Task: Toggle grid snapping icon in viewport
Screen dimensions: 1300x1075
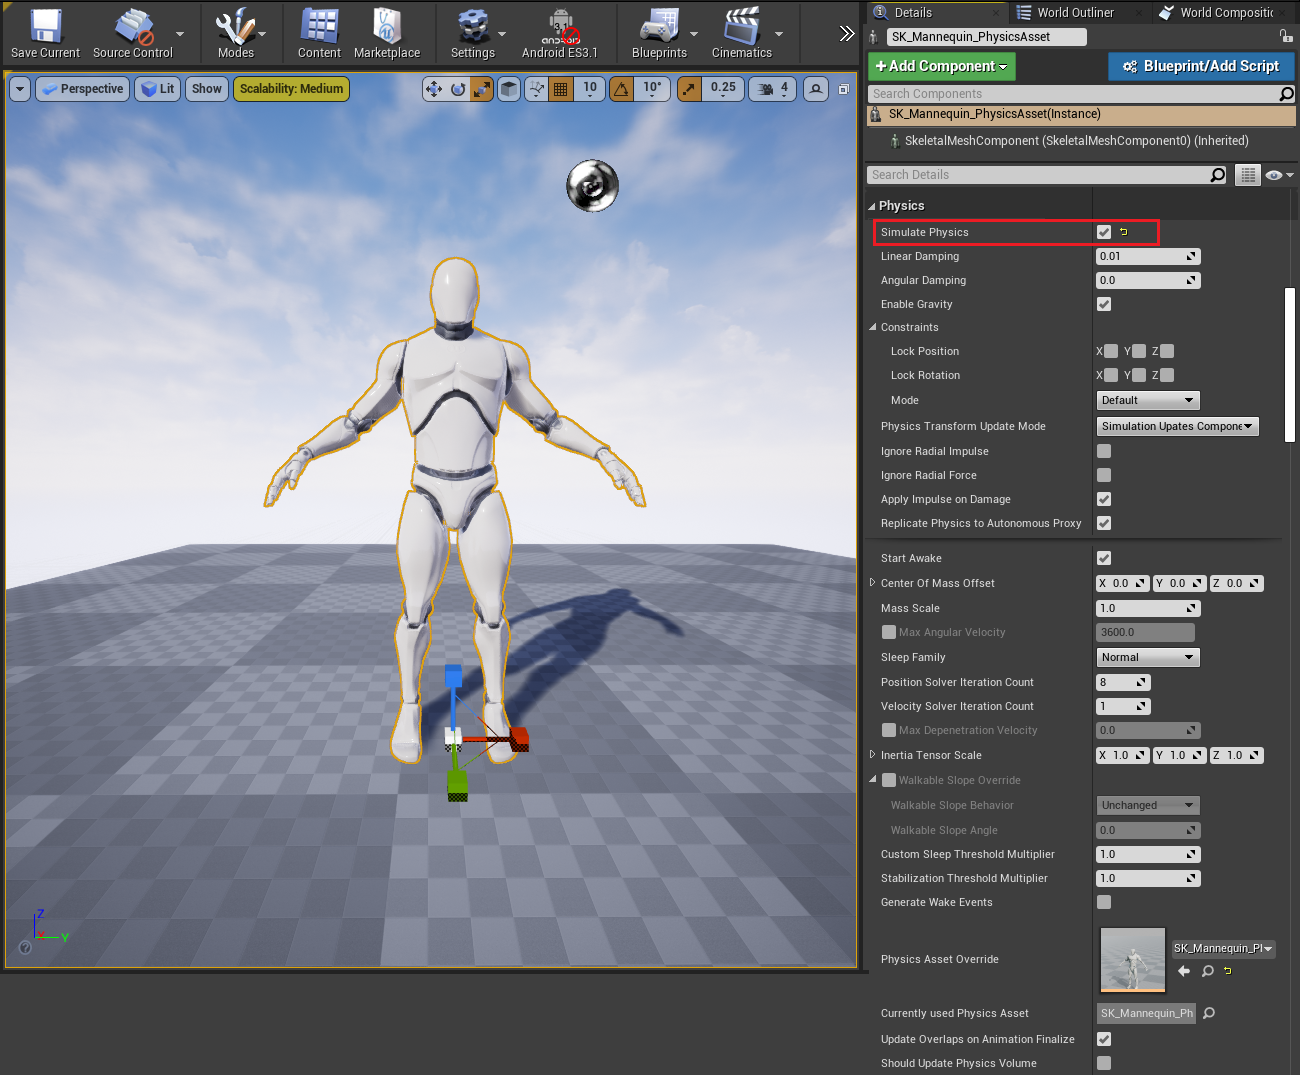Action: click(x=561, y=89)
